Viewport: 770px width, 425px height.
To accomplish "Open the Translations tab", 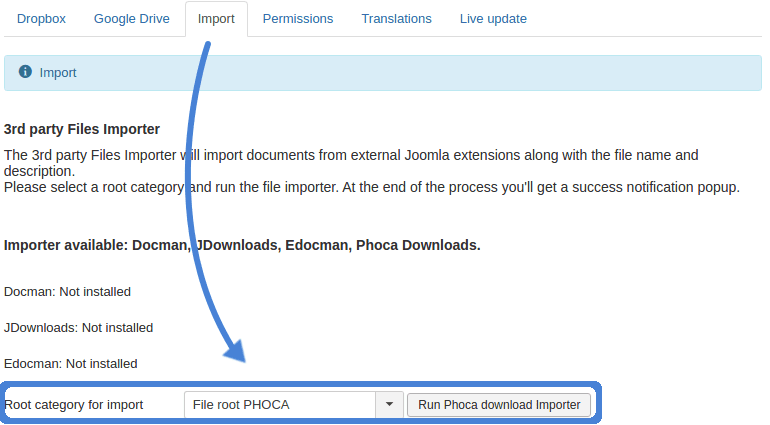I will tap(396, 18).
